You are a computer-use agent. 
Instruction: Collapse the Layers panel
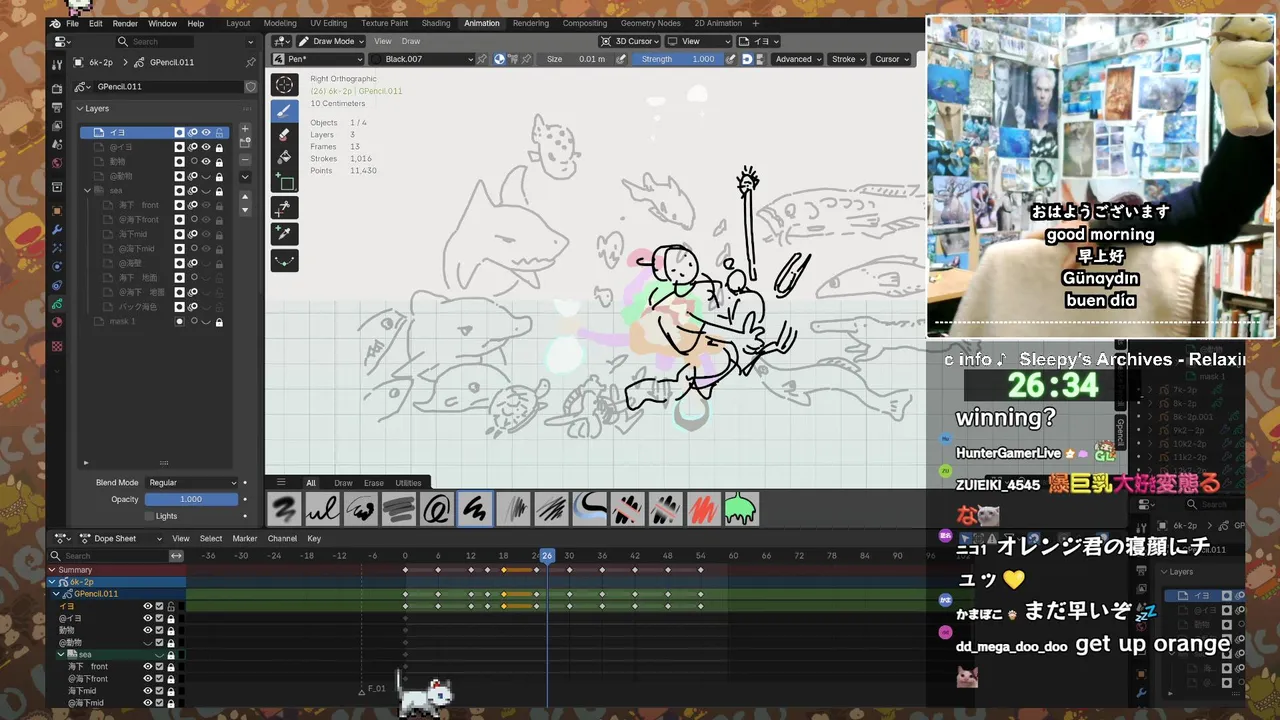click(80, 108)
